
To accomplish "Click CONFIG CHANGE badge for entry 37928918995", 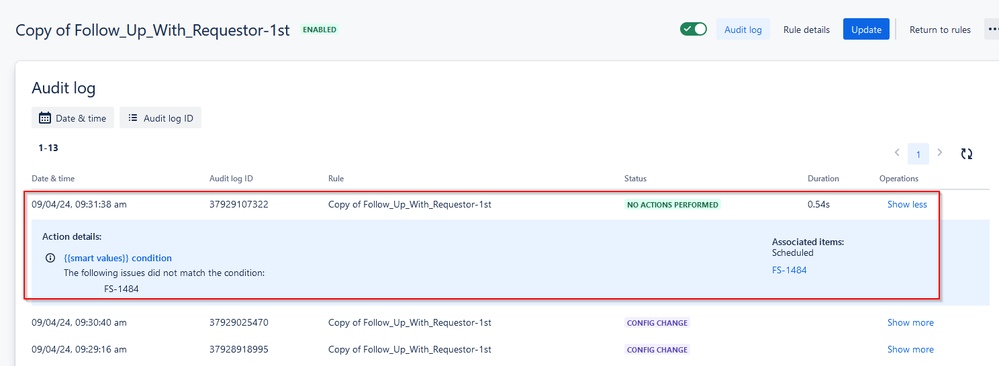I will pyautogui.click(x=657, y=349).
